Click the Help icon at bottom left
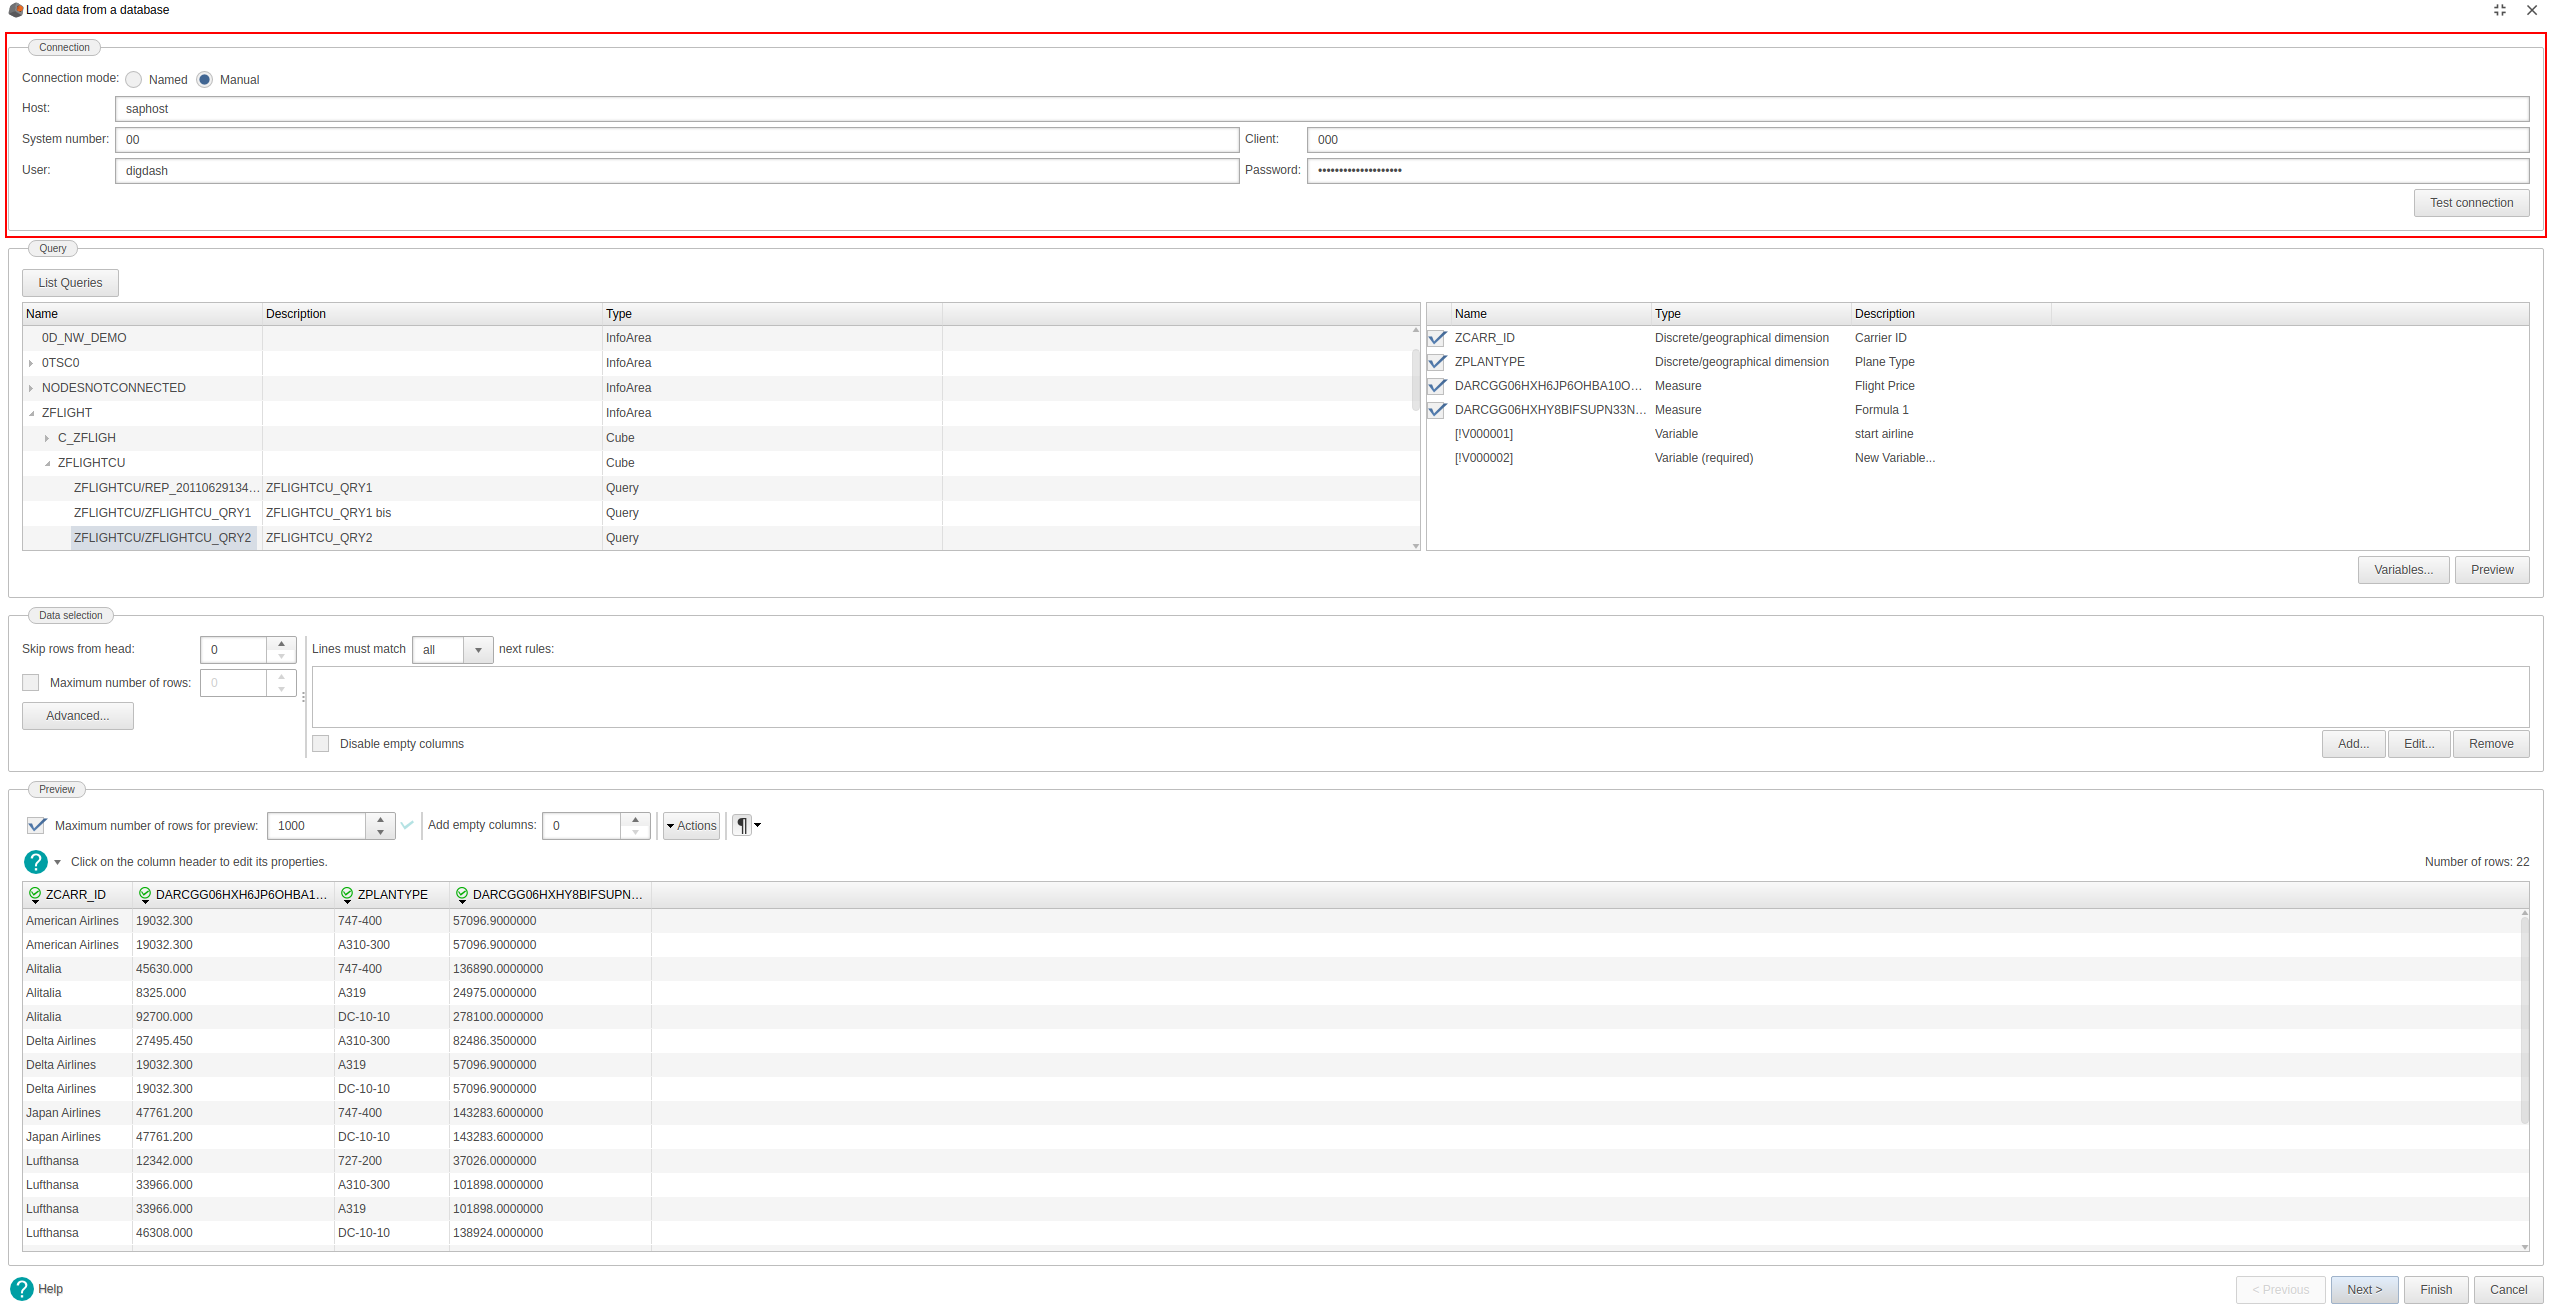 coord(22,1289)
